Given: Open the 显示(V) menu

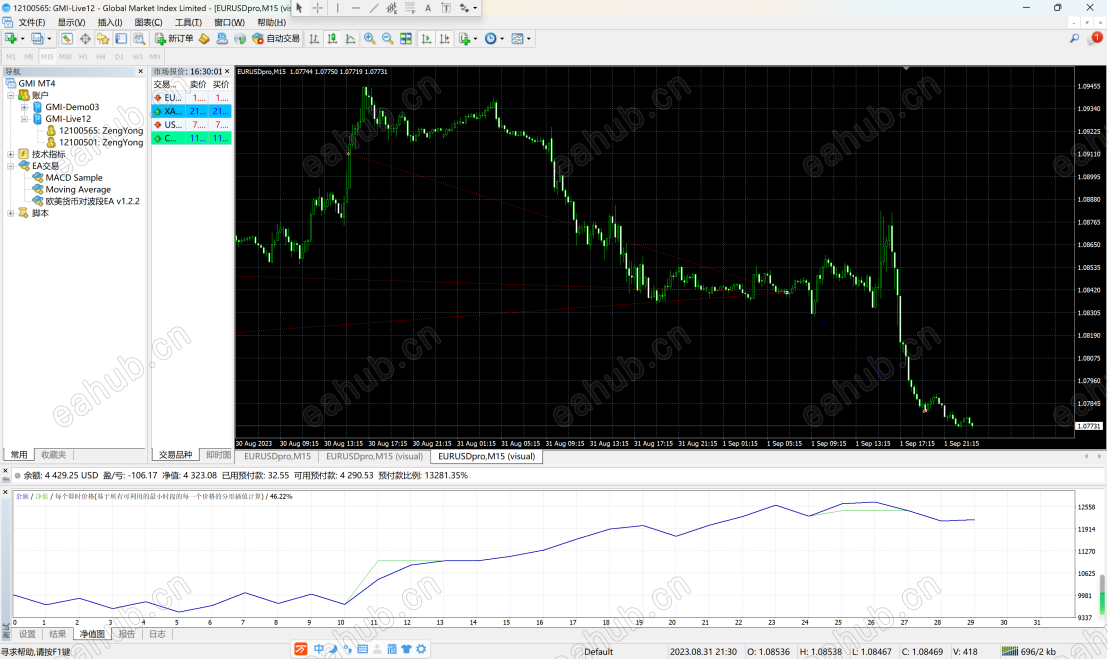Looking at the screenshot, I should pyautogui.click(x=71, y=23).
